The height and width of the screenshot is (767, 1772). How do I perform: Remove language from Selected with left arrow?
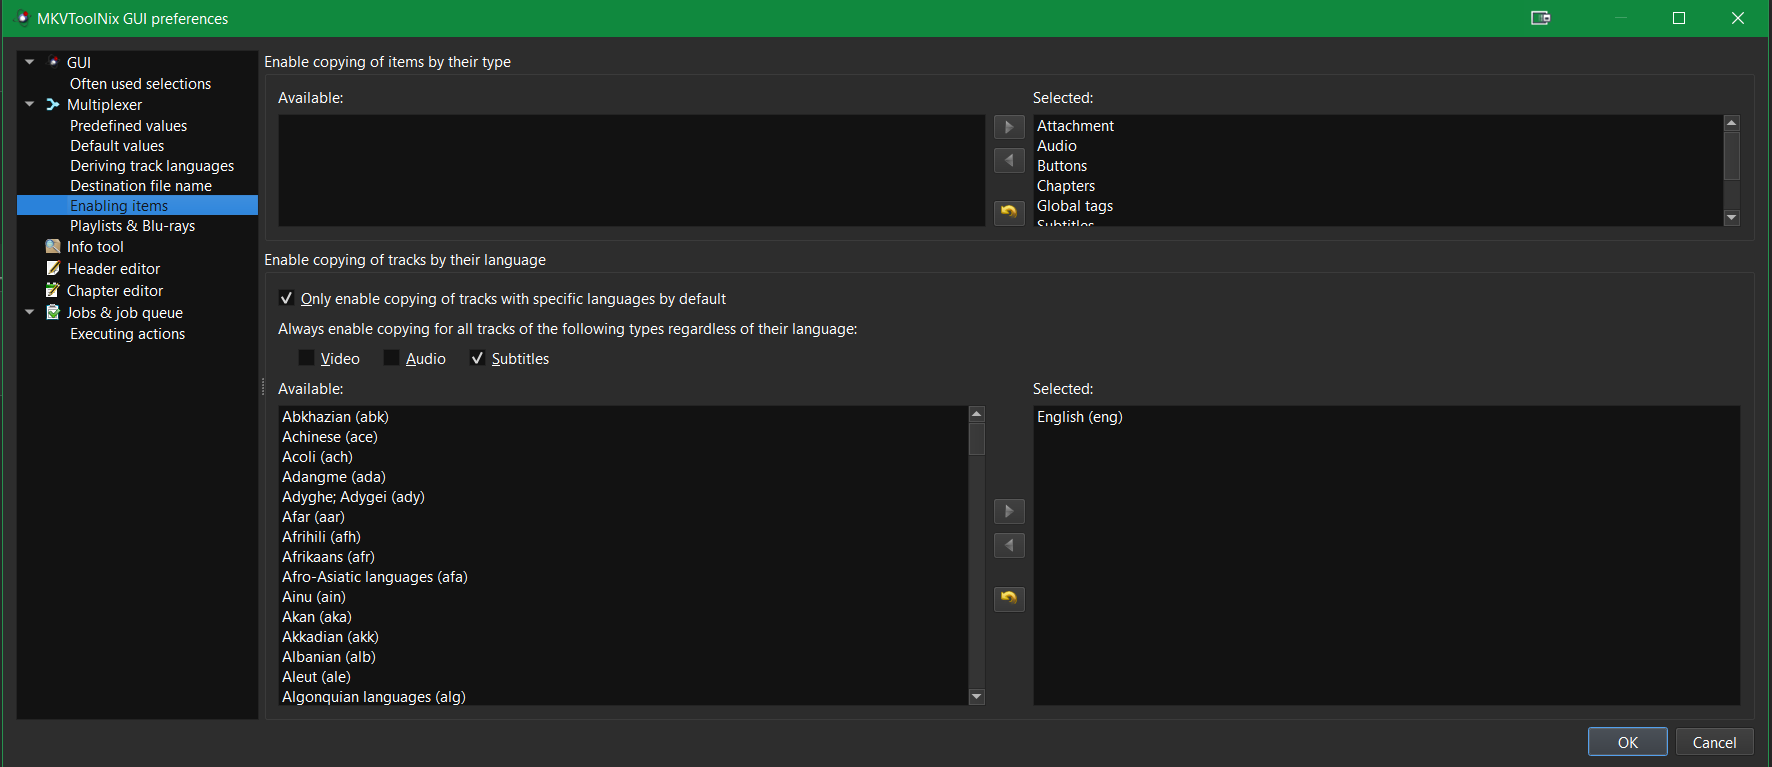coord(1009,546)
